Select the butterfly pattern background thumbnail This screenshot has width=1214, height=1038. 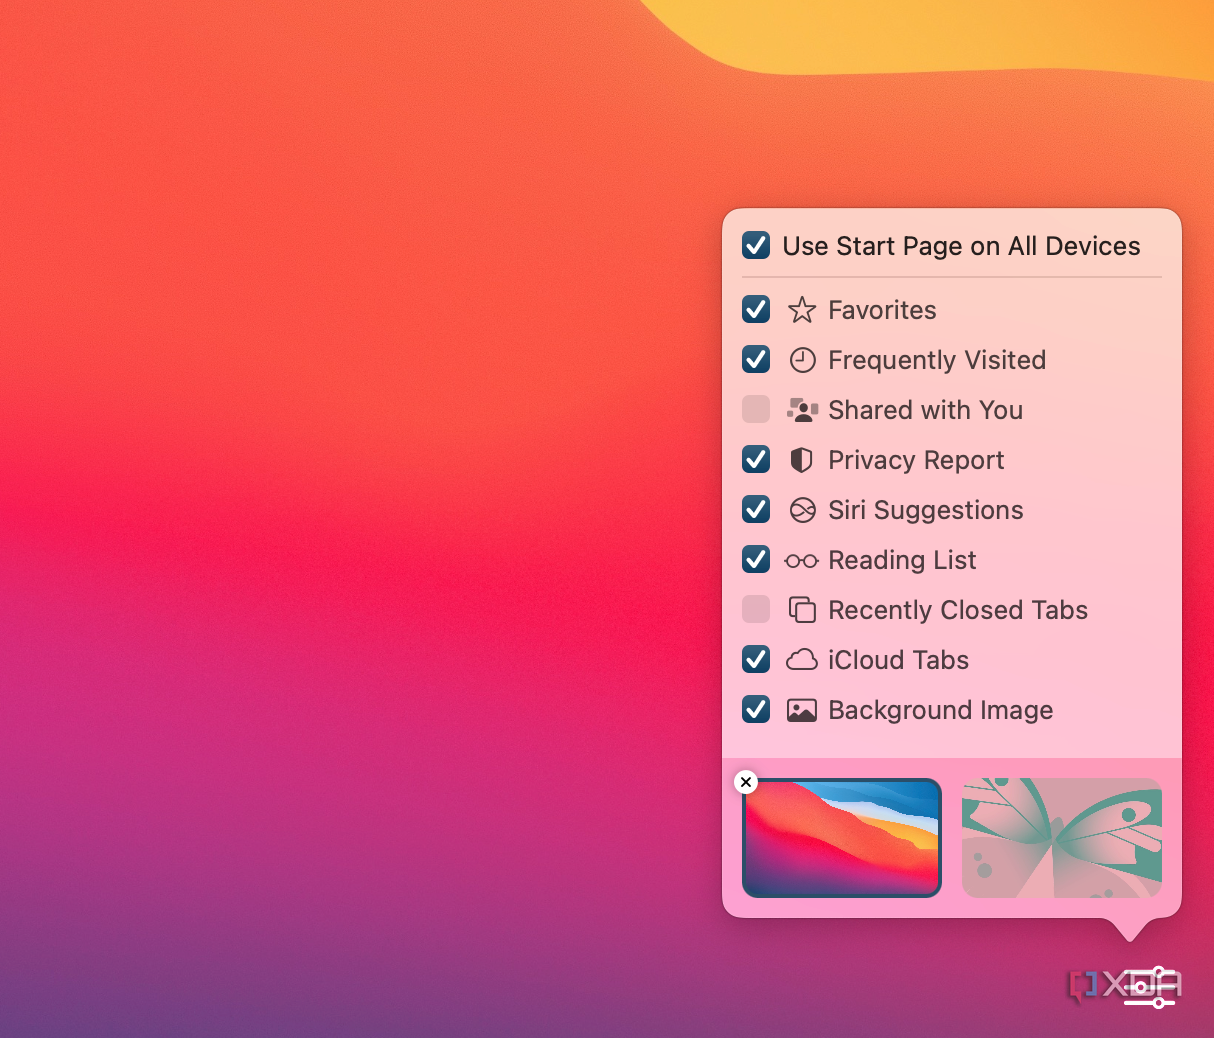click(1062, 838)
